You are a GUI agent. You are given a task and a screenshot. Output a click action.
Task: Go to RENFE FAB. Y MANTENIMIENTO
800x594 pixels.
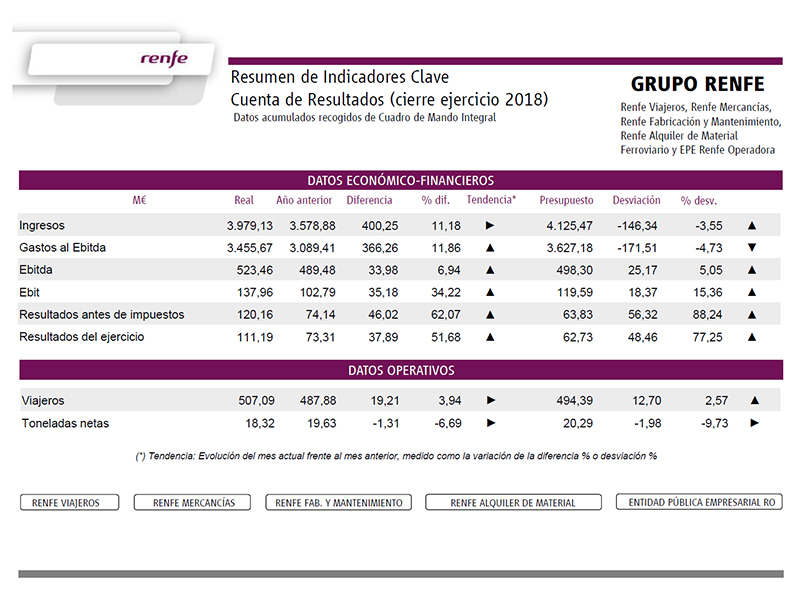tap(338, 502)
